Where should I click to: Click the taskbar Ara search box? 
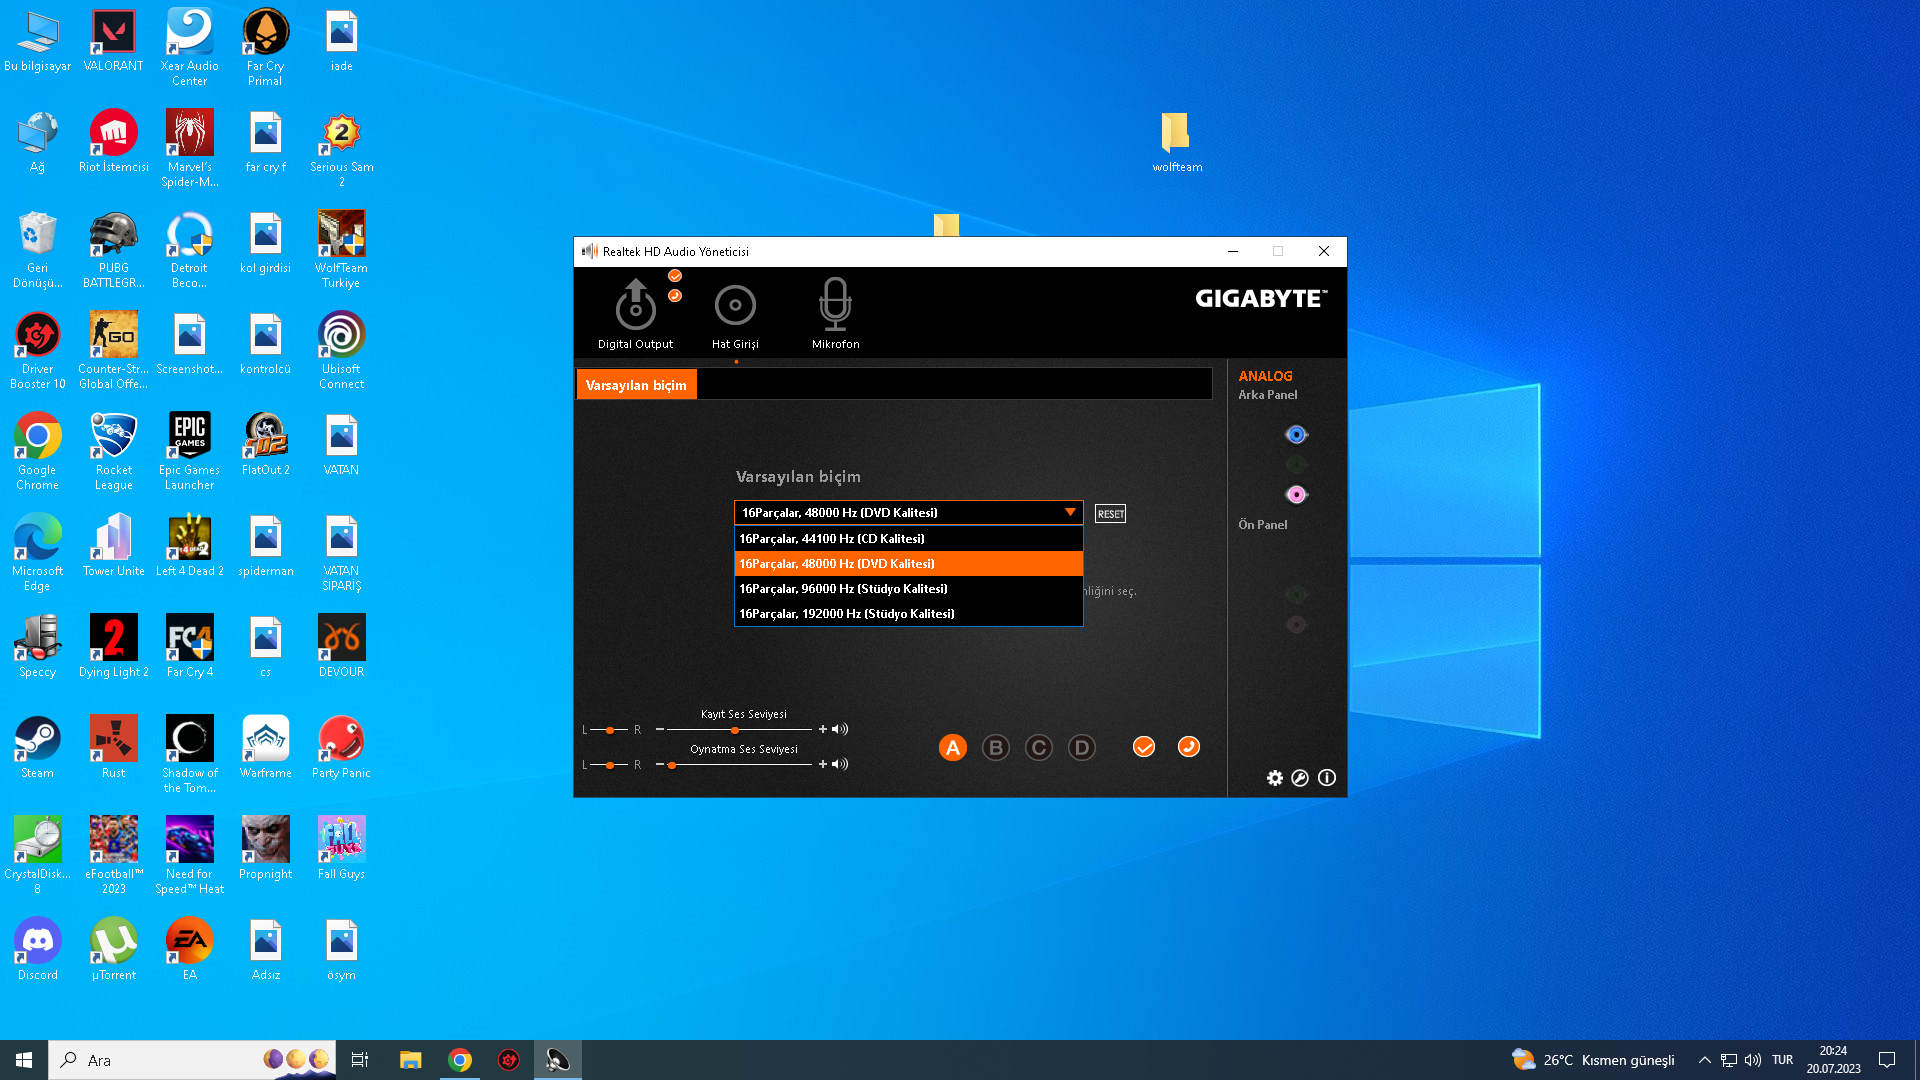point(190,1060)
